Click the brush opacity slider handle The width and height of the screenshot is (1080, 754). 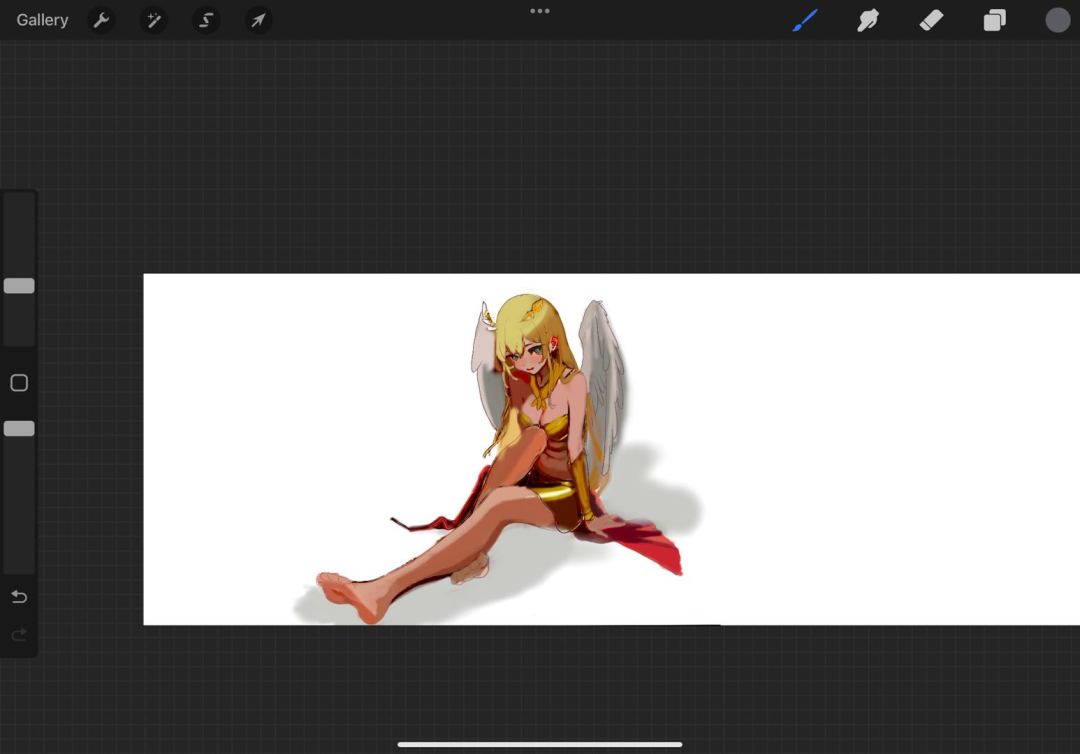[19, 428]
